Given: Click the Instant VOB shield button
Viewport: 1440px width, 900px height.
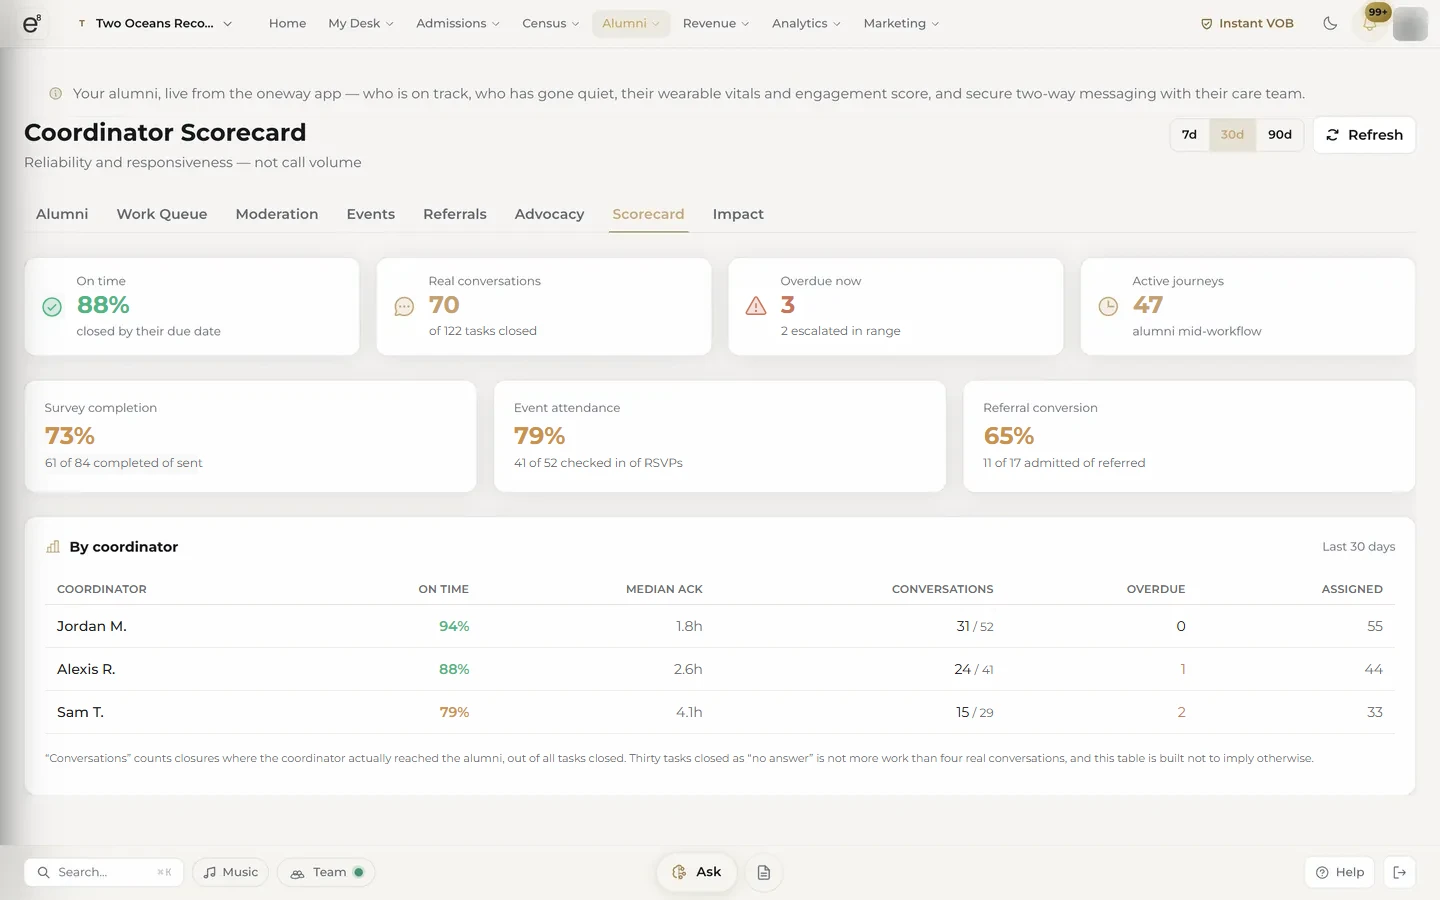Looking at the screenshot, I should pos(1247,23).
